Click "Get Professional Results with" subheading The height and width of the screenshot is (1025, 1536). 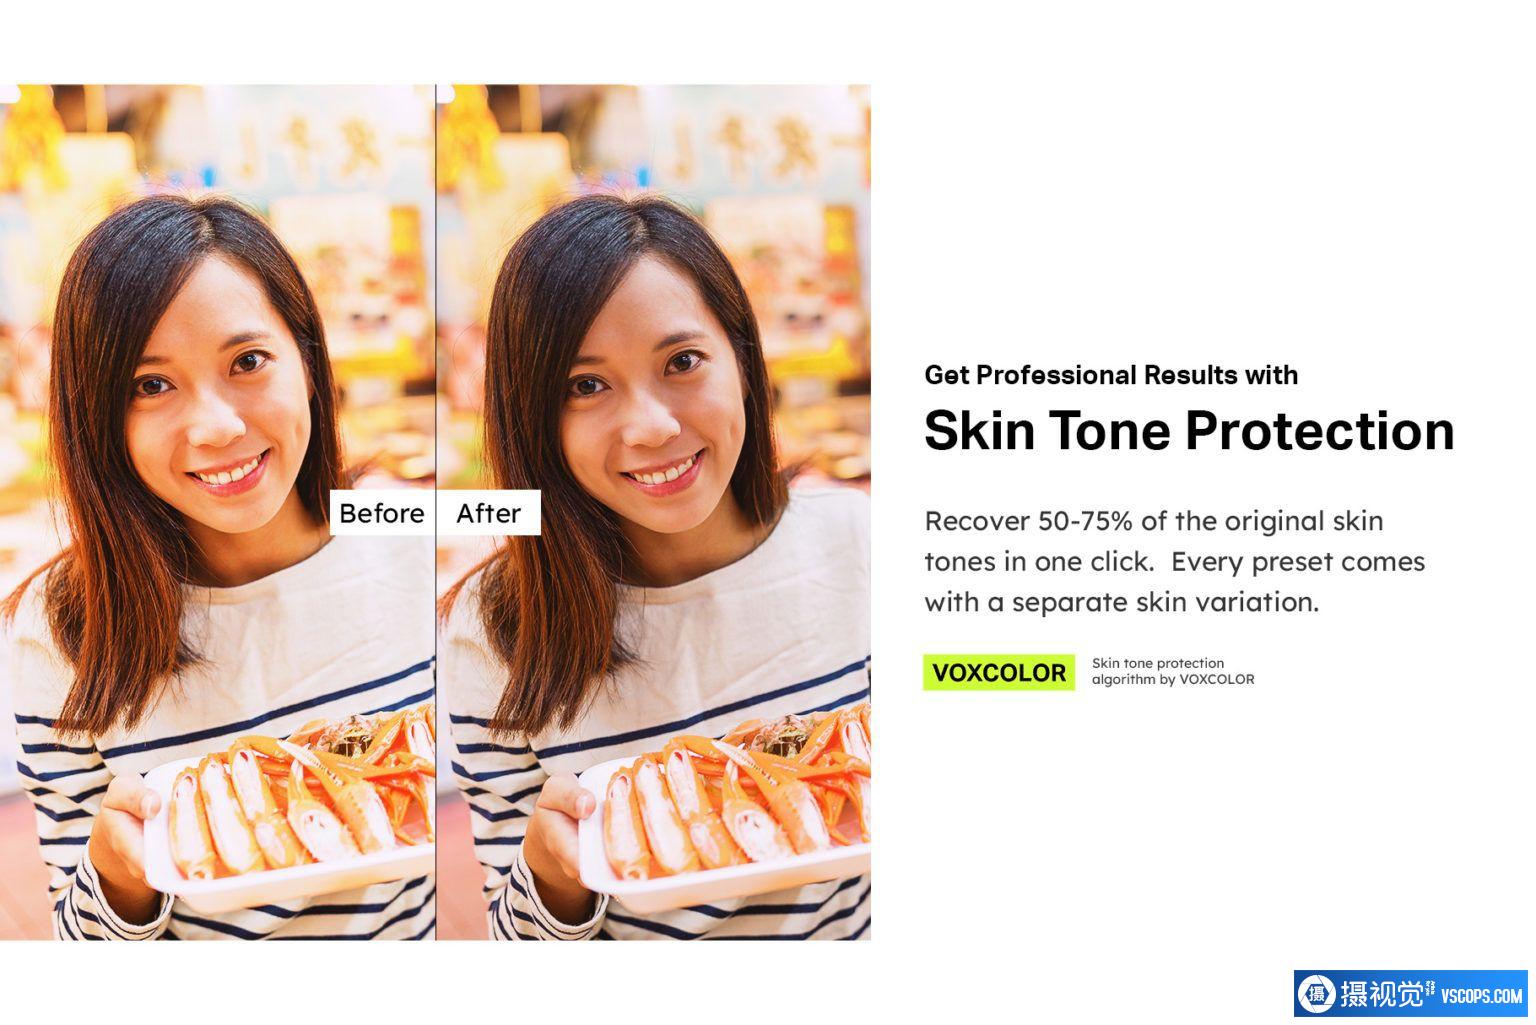1111,375
